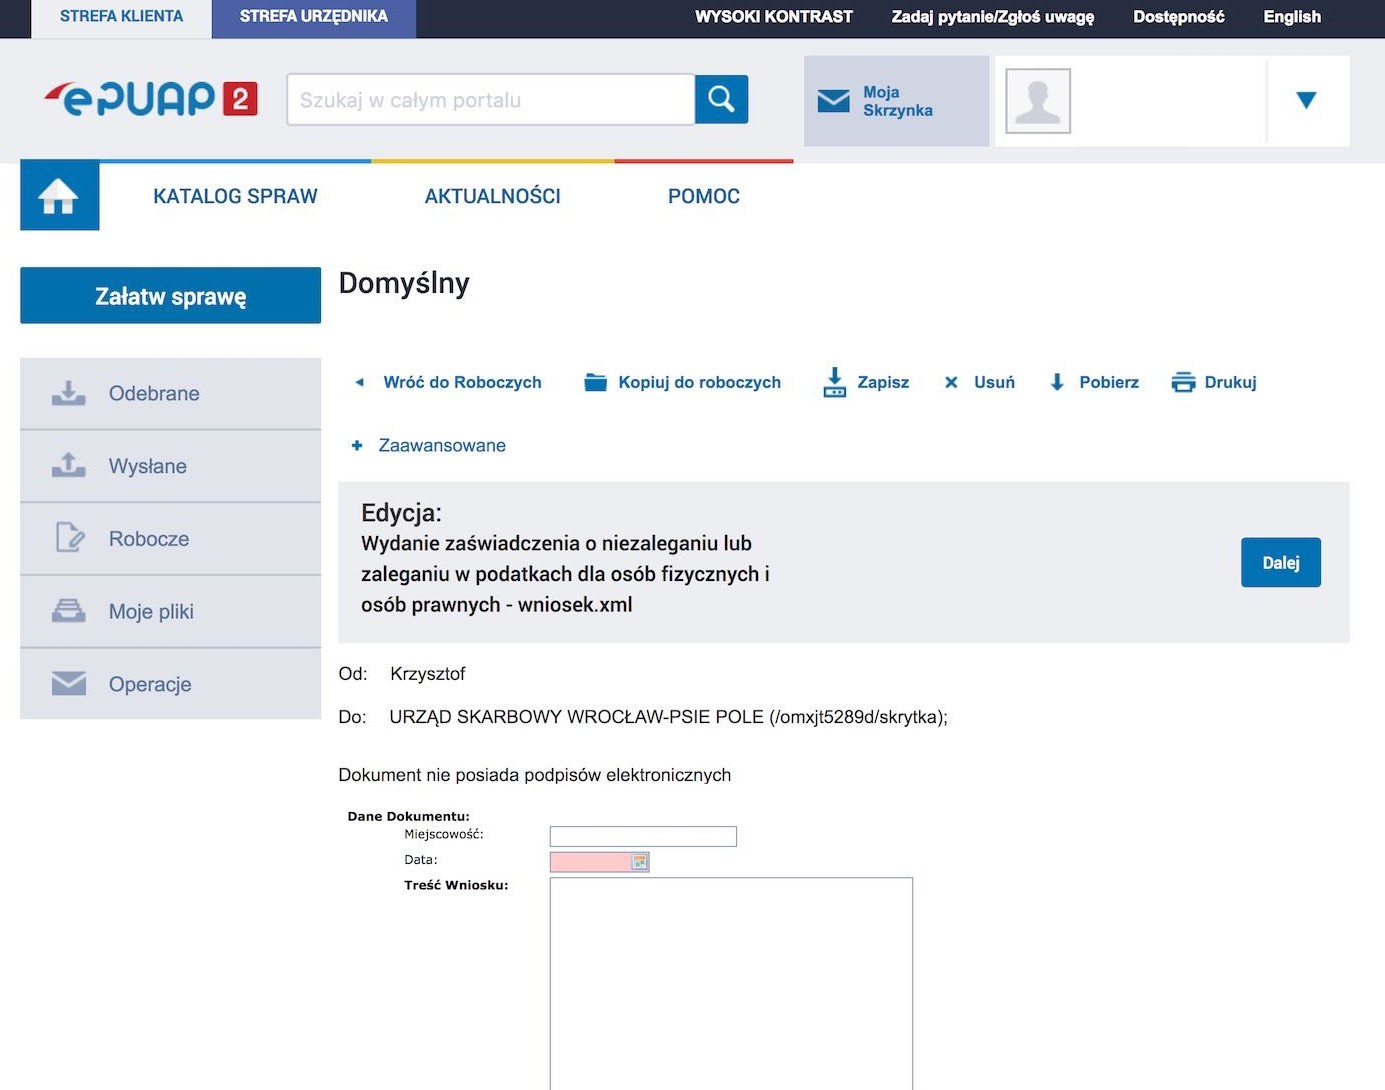Click the Kopiuj do roboczych folder icon
1385x1090 pixels.
click(596, 382)
